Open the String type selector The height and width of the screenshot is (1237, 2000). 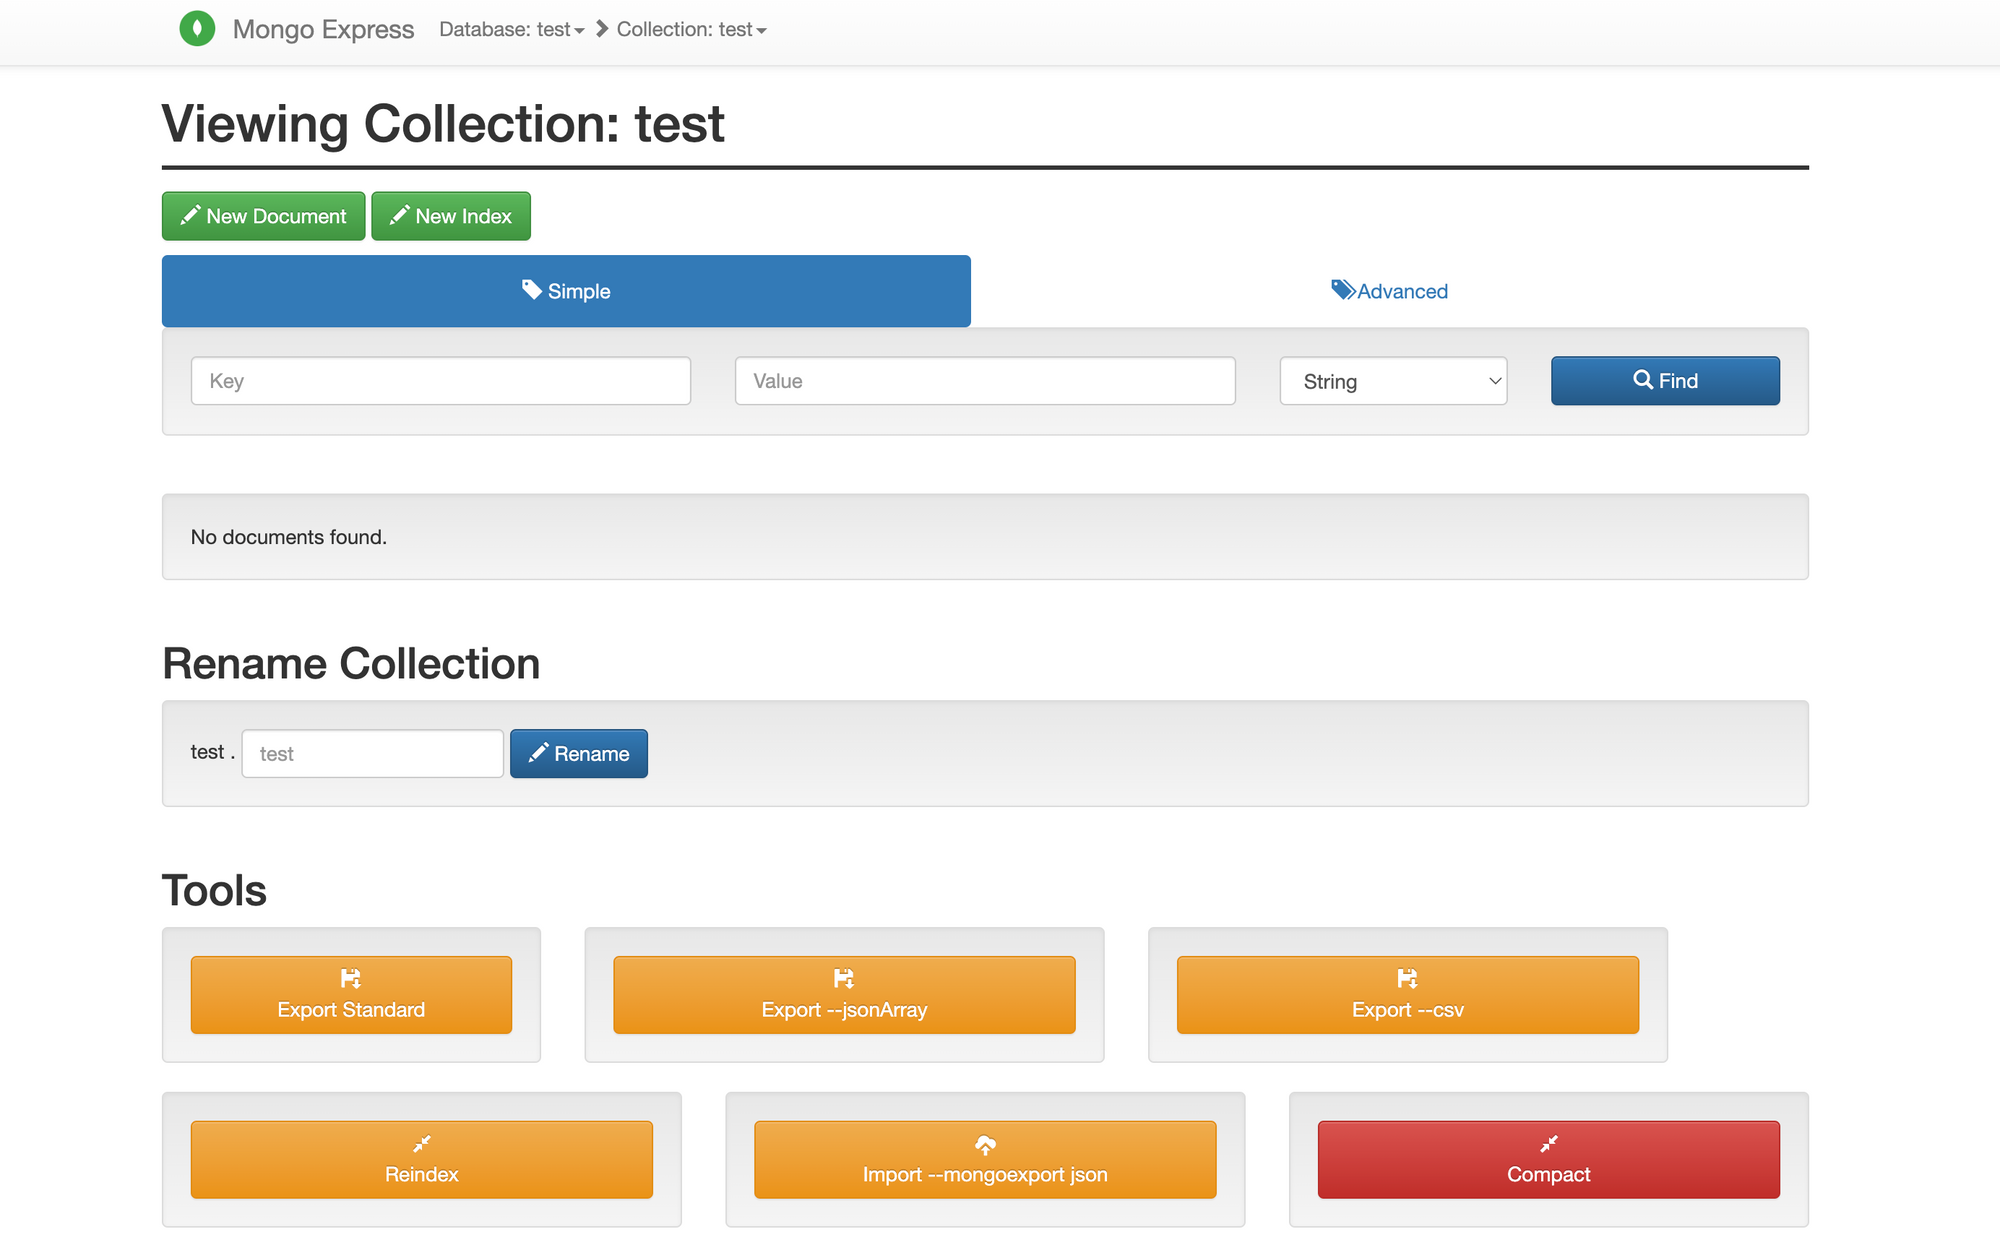tap(1393, 381)
